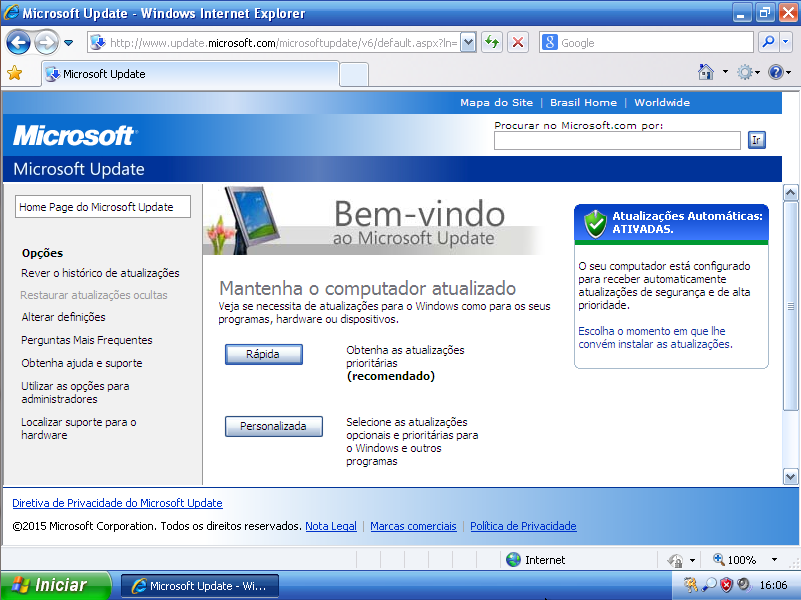The image size is (801, 600).
Task: Open the Política de Privacidade link
Action: pyautogui.click(x=523, y=526)
